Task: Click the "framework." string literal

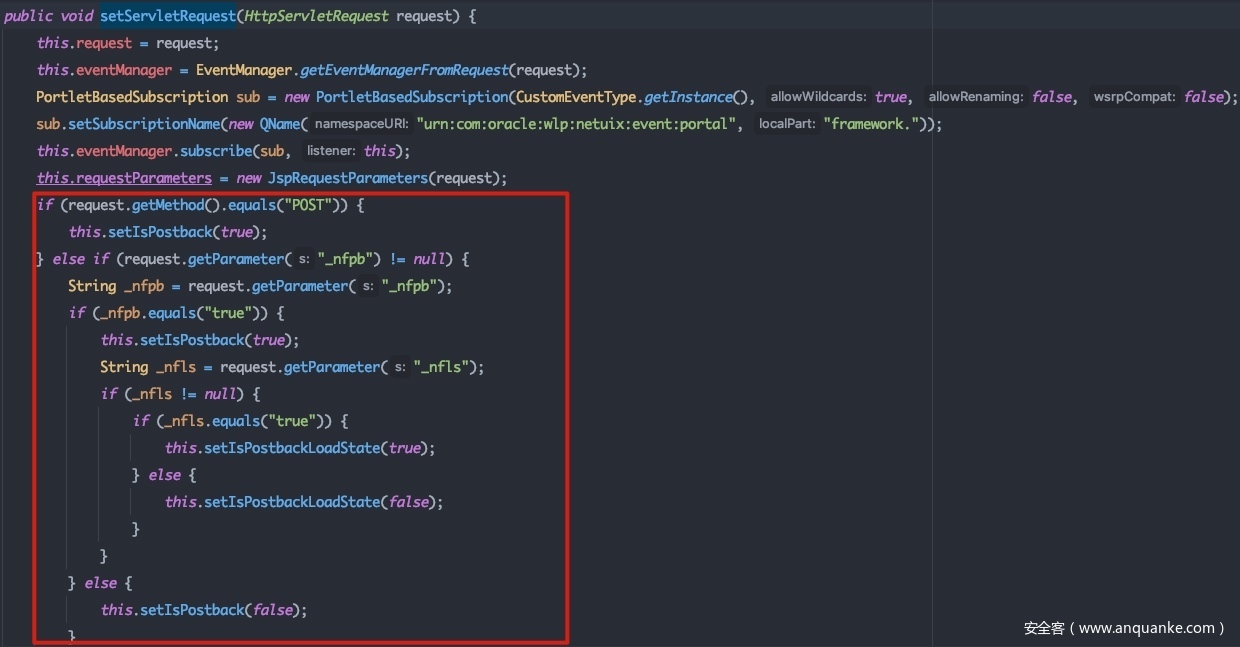Action: [875, 124]
